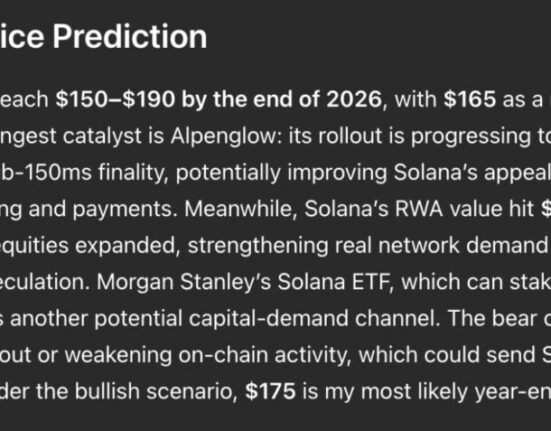Click the word 'Alpenglow'
Viewport: 551px width, 431px height.
point(226,136)
